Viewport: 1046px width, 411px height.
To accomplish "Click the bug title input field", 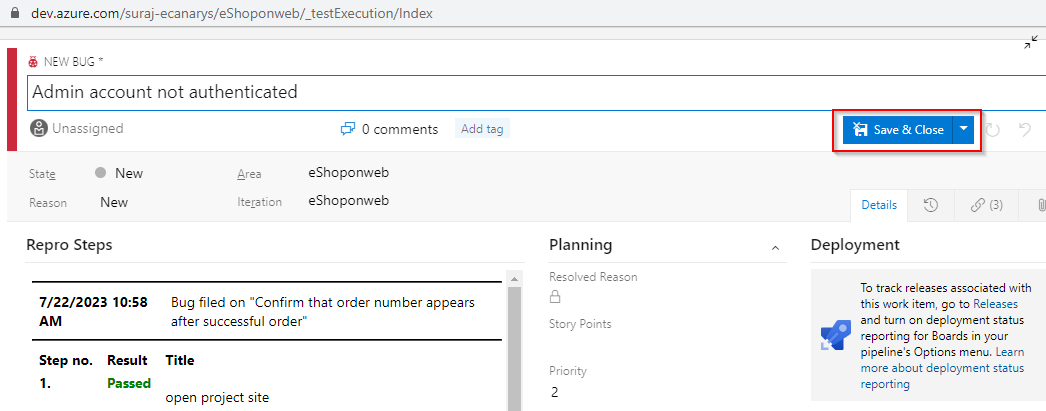I will (536, 92).
